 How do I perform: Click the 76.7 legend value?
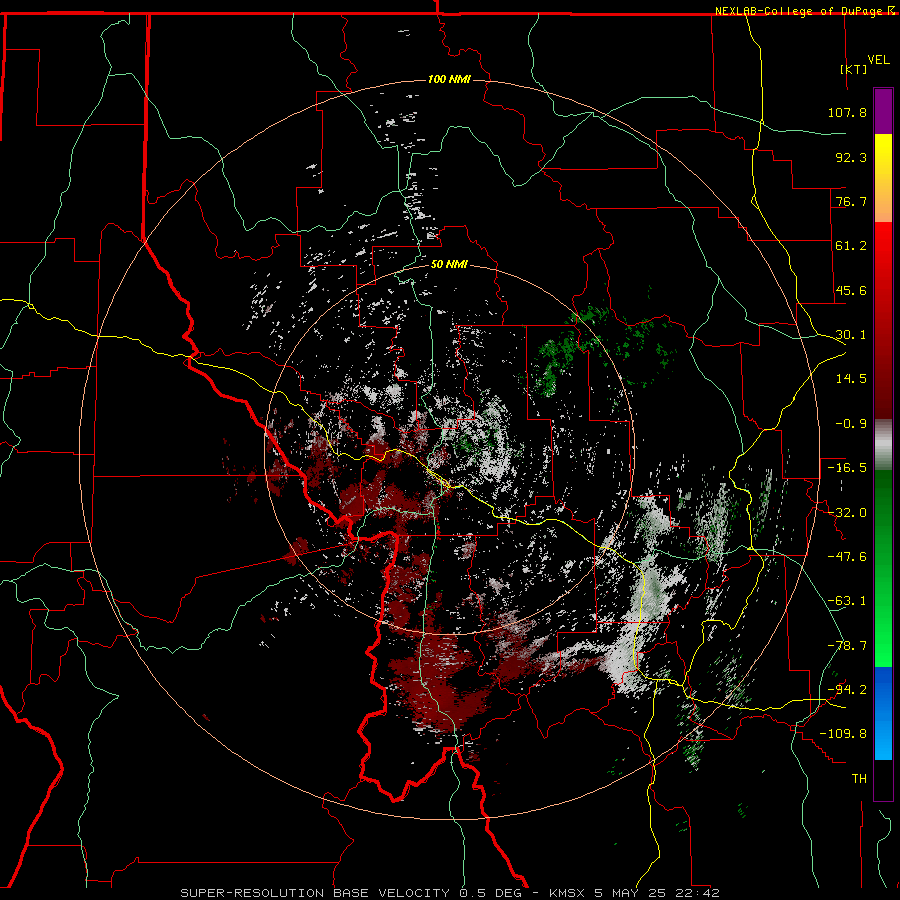point(851,201)
